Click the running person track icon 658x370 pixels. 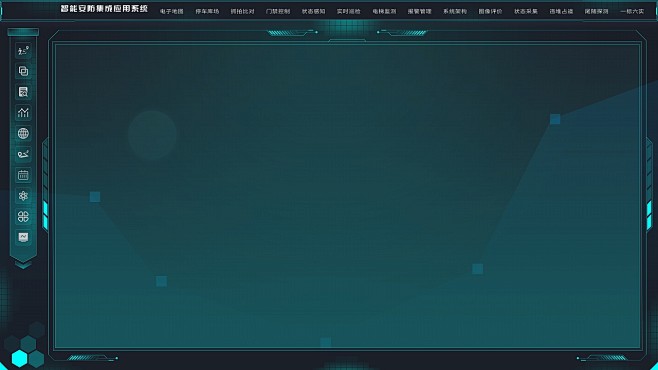[23, 51]
